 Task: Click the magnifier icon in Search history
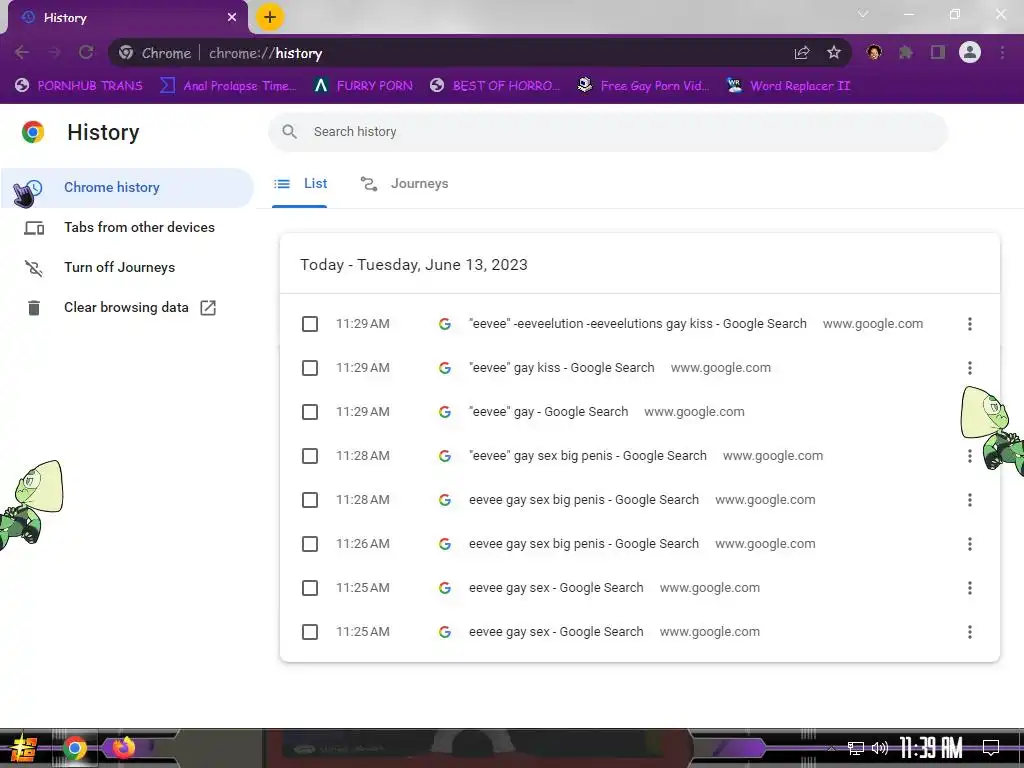289,131
